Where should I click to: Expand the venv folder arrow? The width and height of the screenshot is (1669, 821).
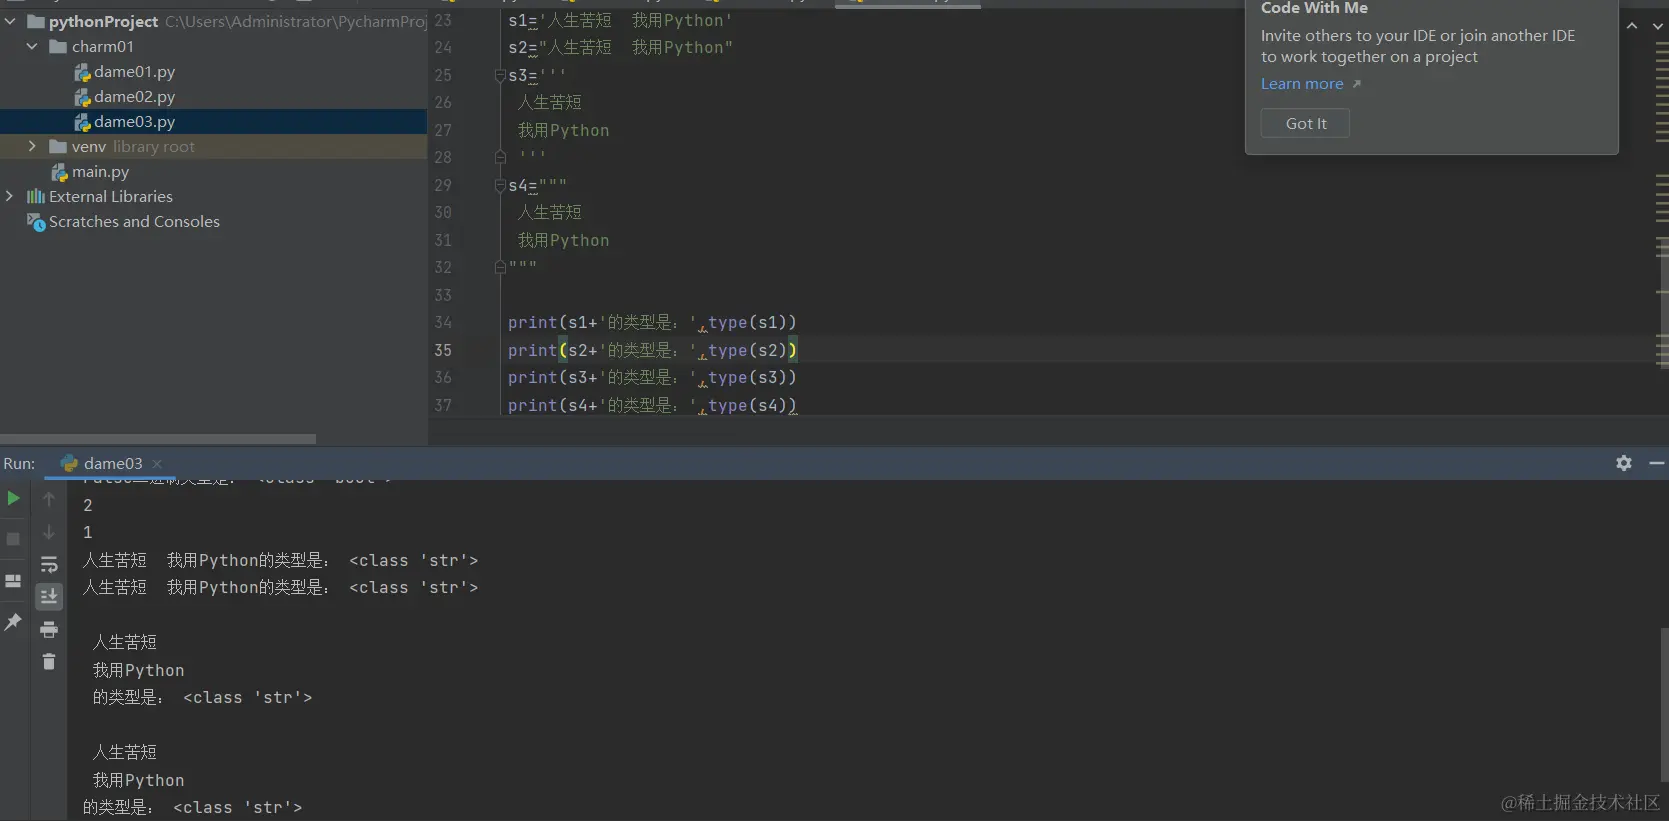click(32, 146)
